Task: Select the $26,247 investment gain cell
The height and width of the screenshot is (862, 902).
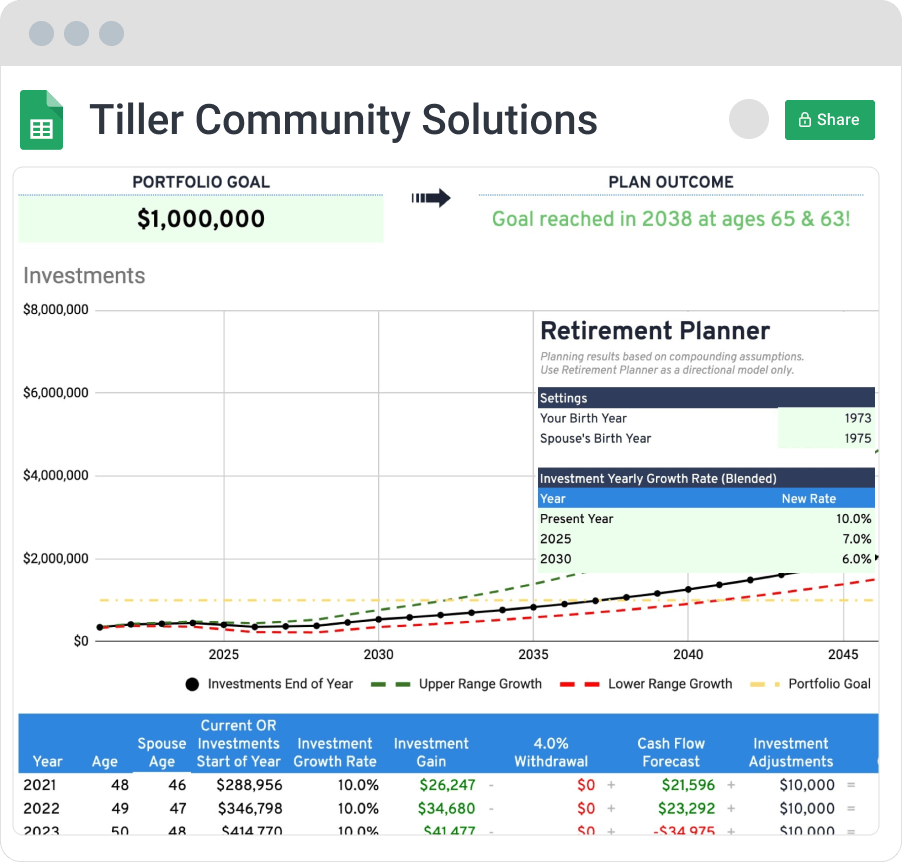Action: point(447,785)
